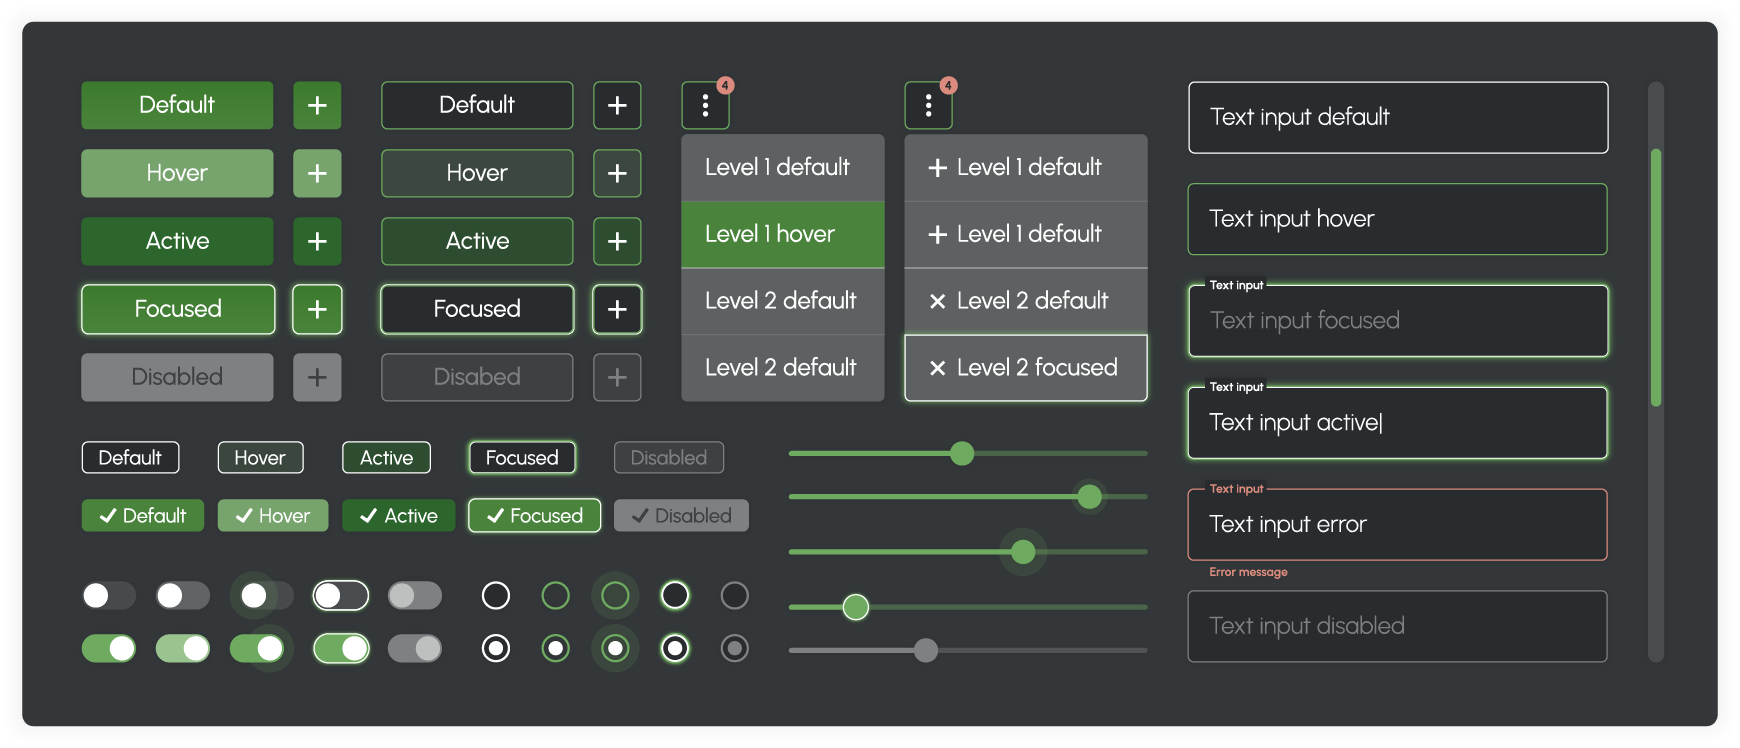Select the Level 1 hover menu item
Image resolution: width=1740 pixels, height=748 pixels.
coord(782,234)
